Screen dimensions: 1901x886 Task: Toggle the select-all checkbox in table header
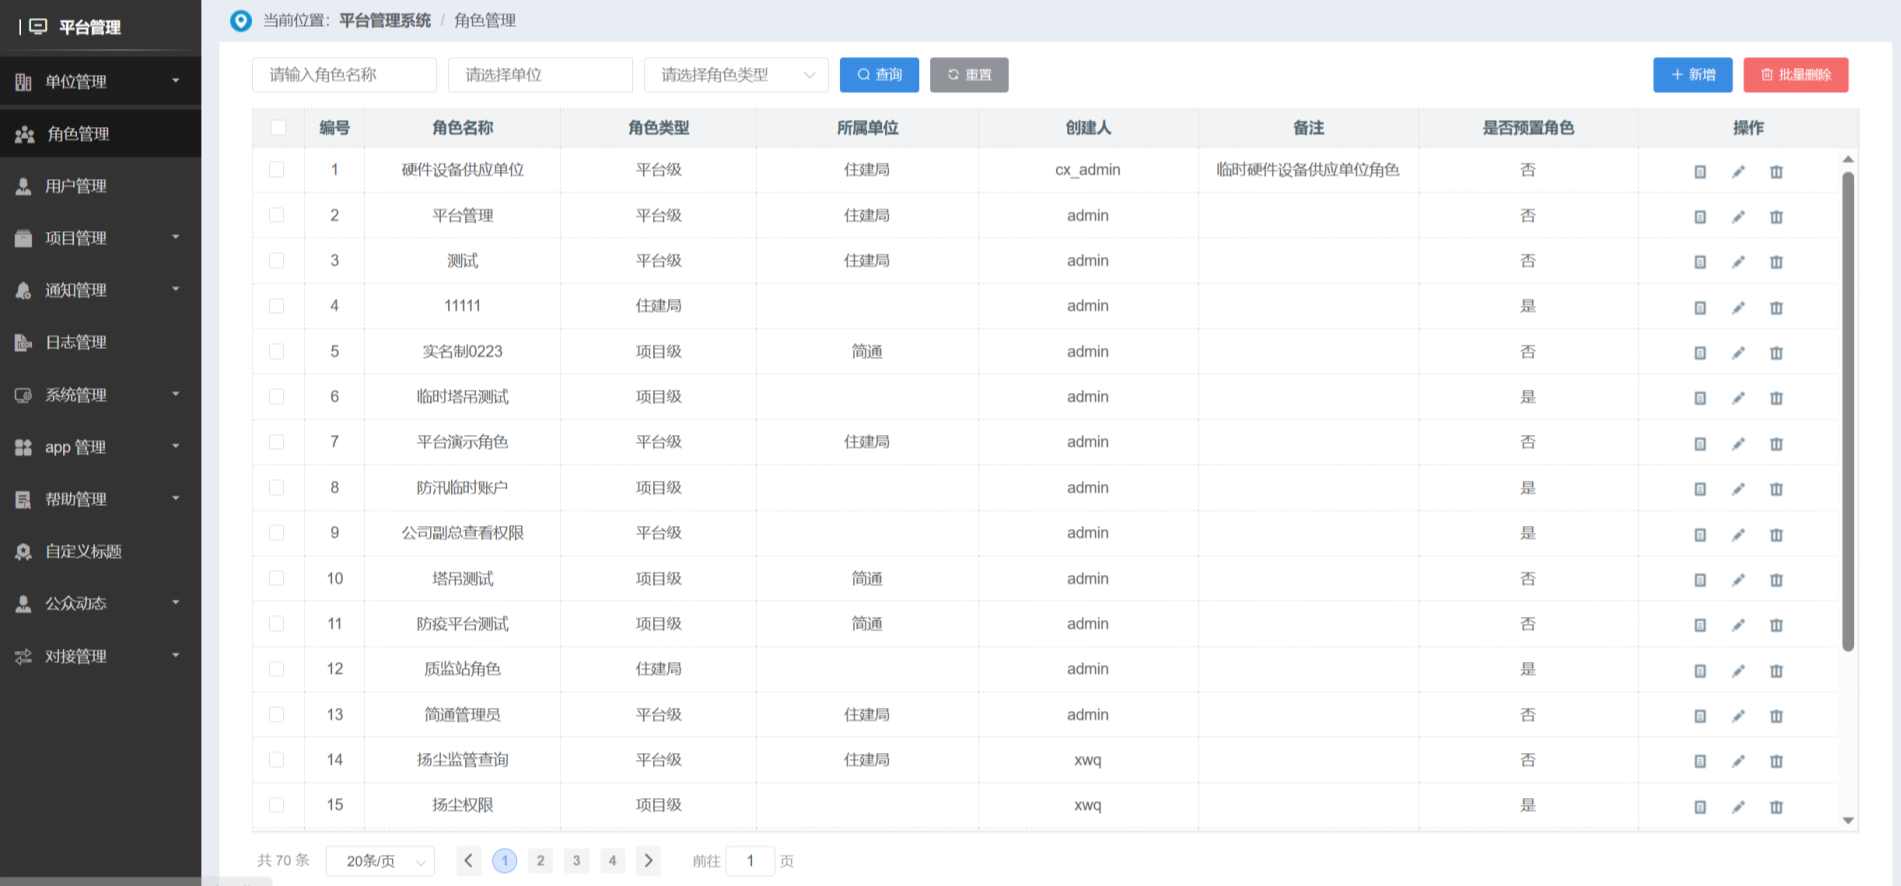click(x=278, y=128)
